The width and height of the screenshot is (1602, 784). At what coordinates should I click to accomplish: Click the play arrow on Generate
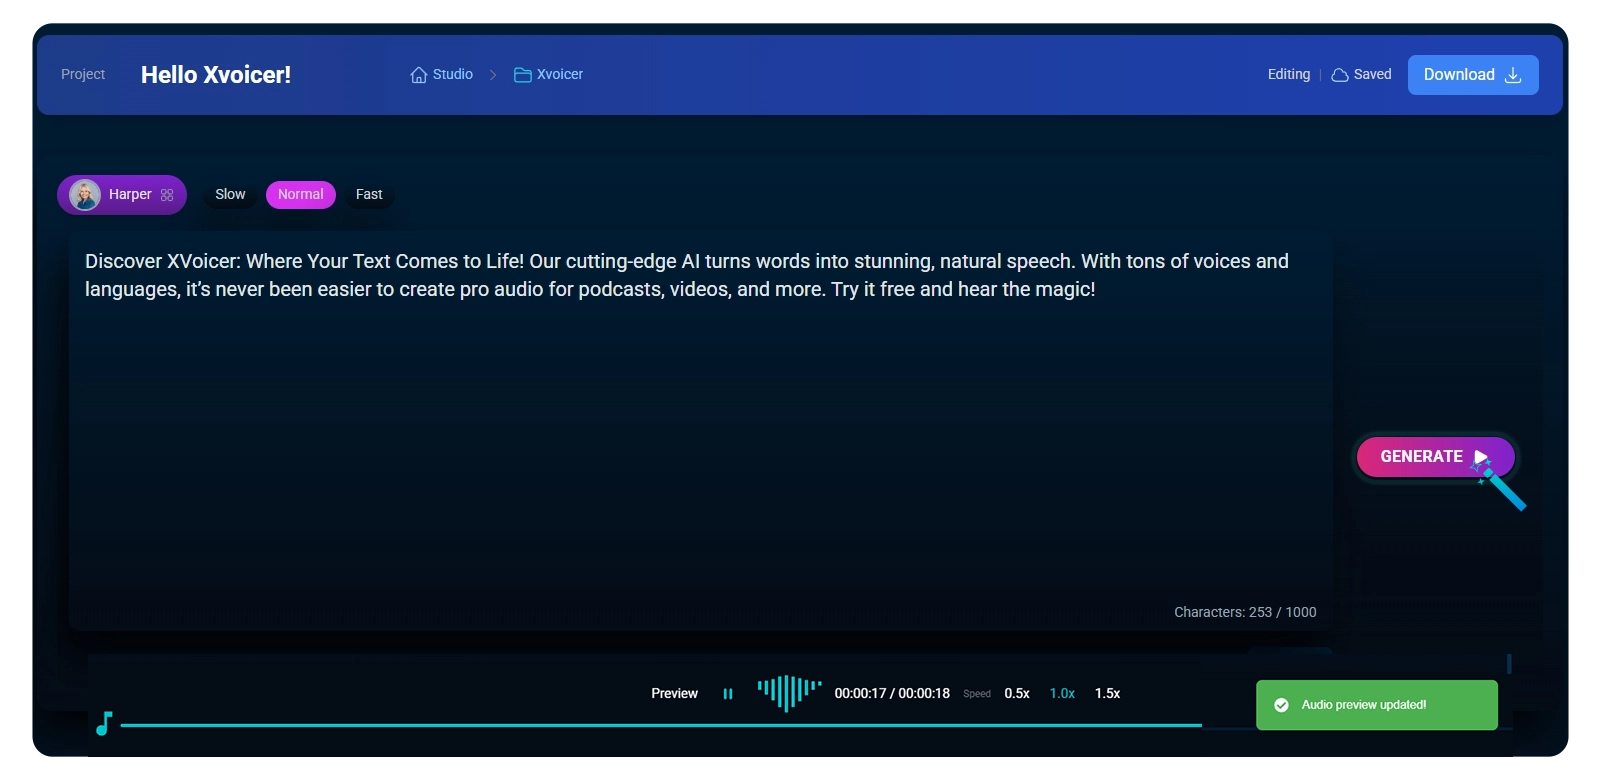(1481, 457)
